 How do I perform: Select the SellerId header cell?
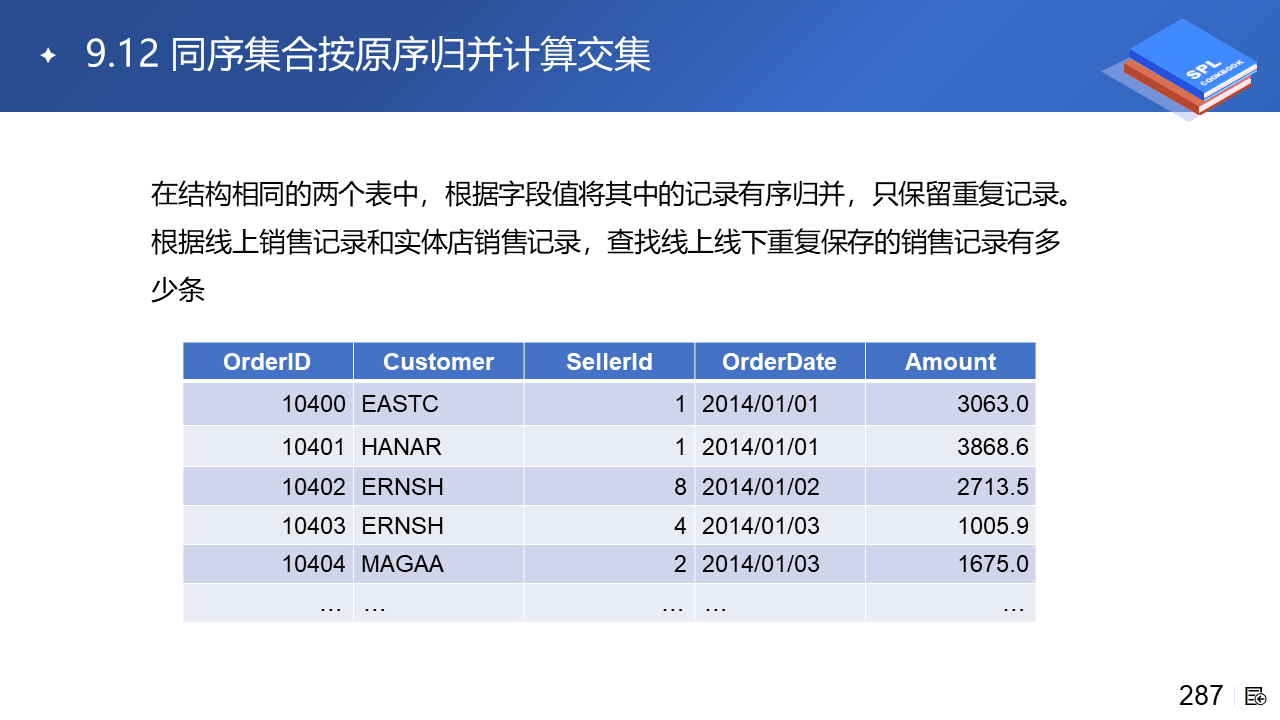[x=609, y=362]
